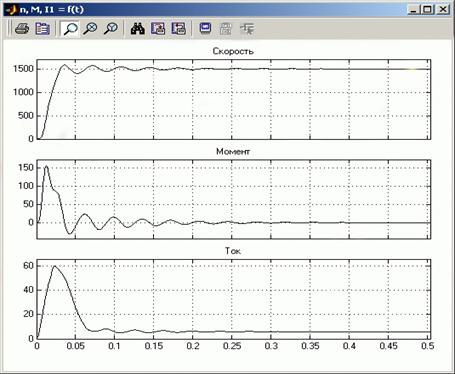Click the peak of the Момент torque curve
This screenshot has height=374, width=455.
tap(46, 166)
